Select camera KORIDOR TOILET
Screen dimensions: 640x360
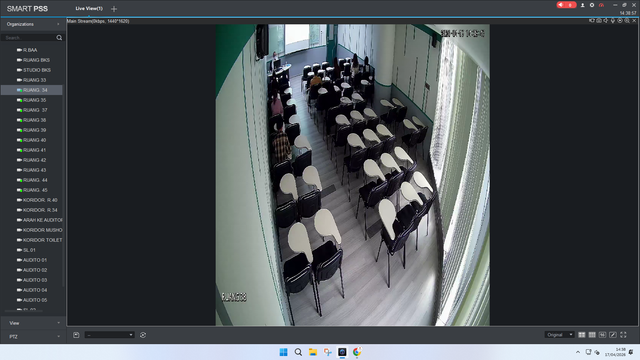click(42, 240)
